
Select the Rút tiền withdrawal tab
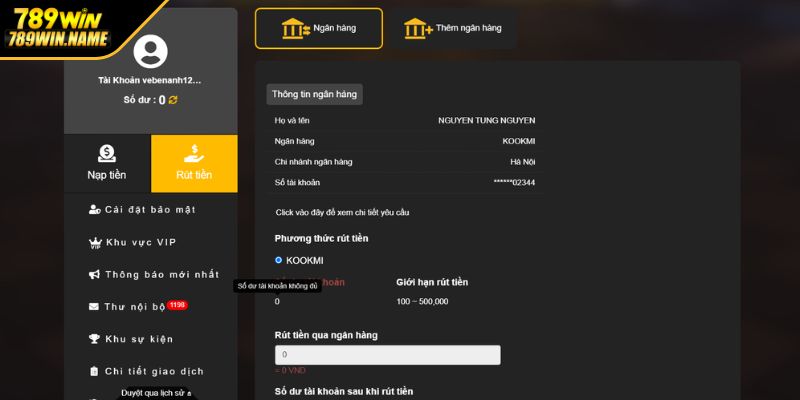[194, 164]
